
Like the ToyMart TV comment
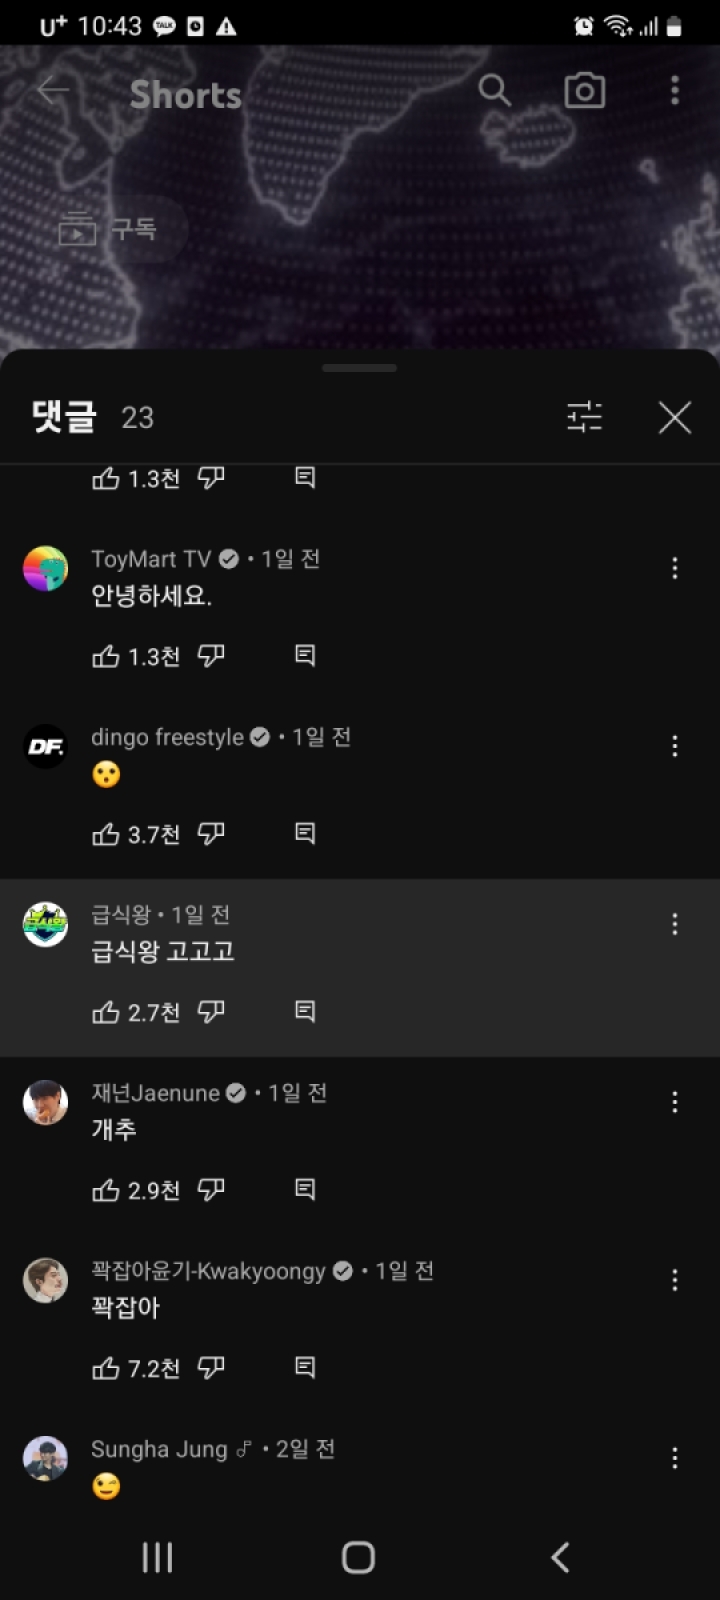[106, 656]
